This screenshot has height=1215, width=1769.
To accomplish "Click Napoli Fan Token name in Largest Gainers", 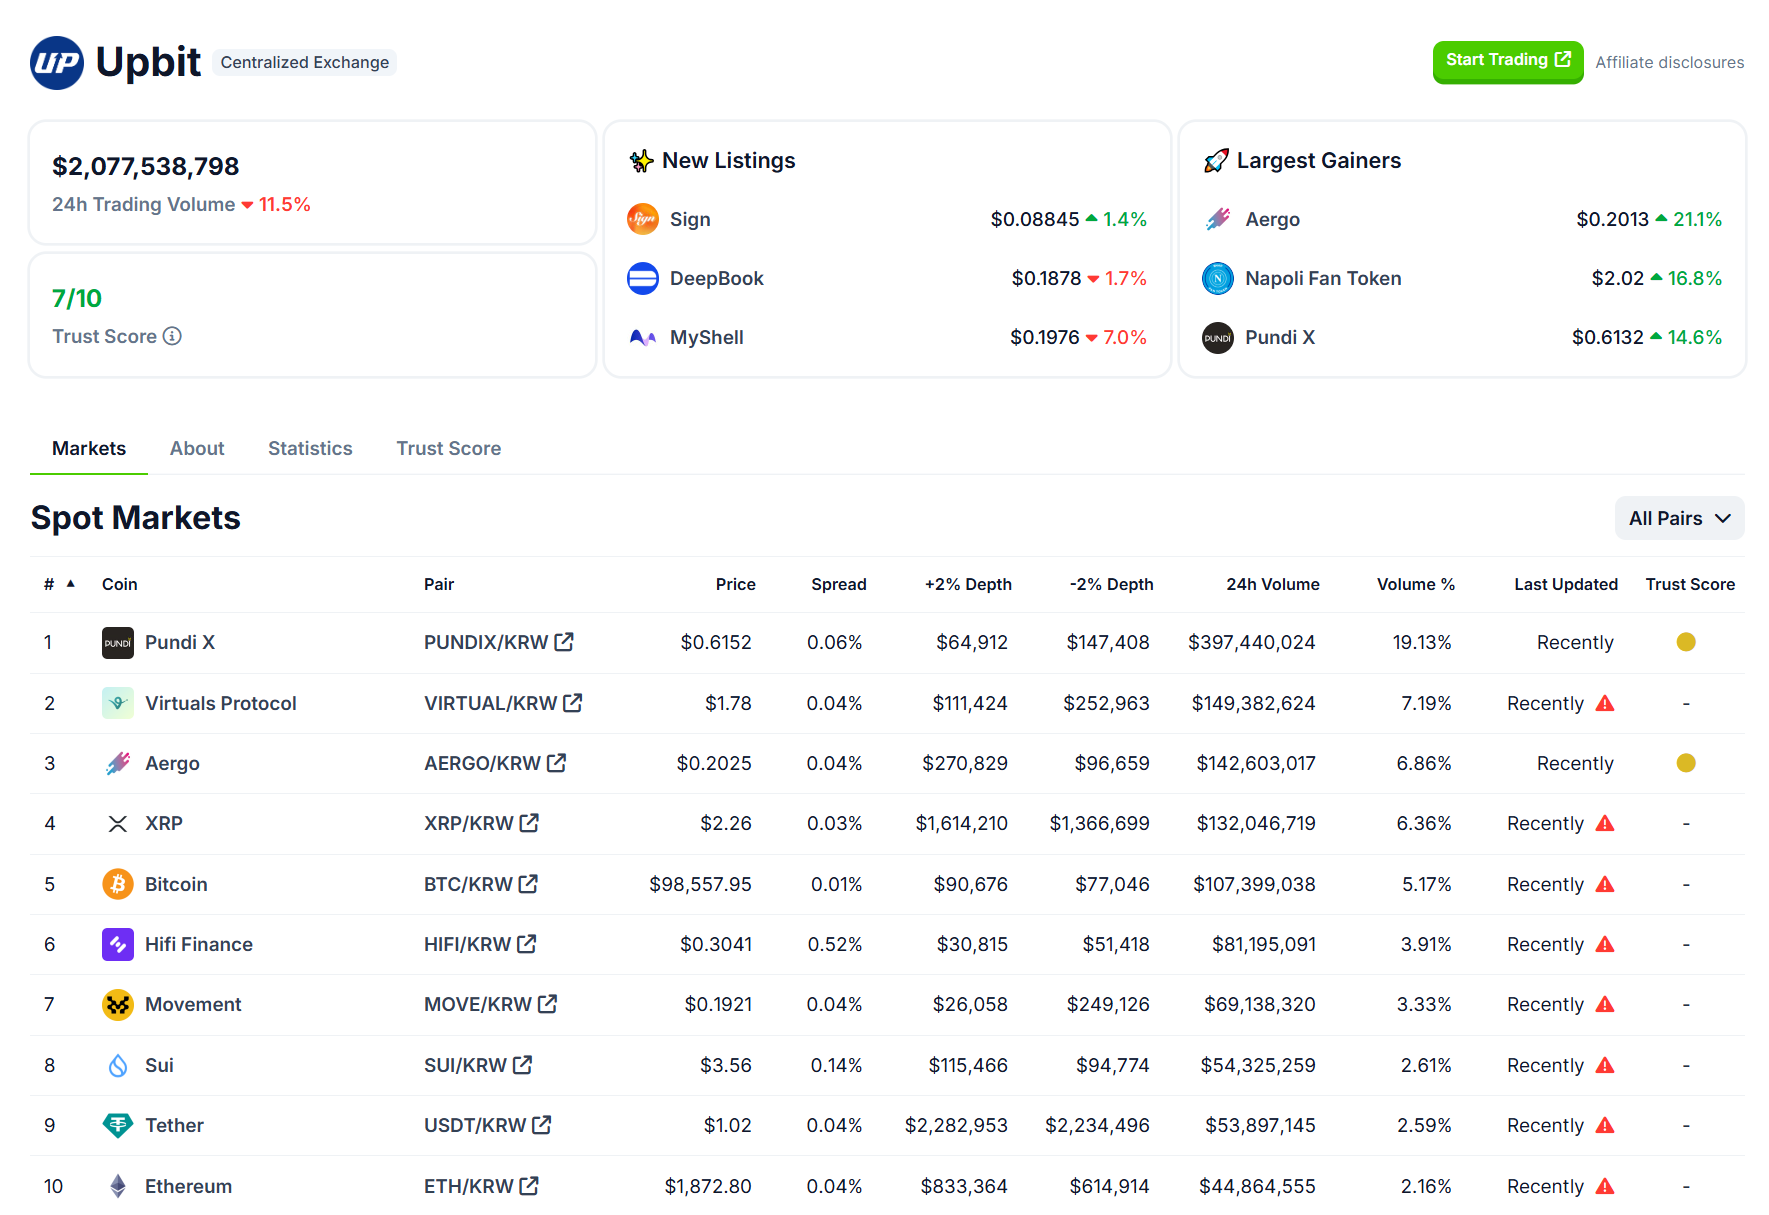I will point(1322,278).
